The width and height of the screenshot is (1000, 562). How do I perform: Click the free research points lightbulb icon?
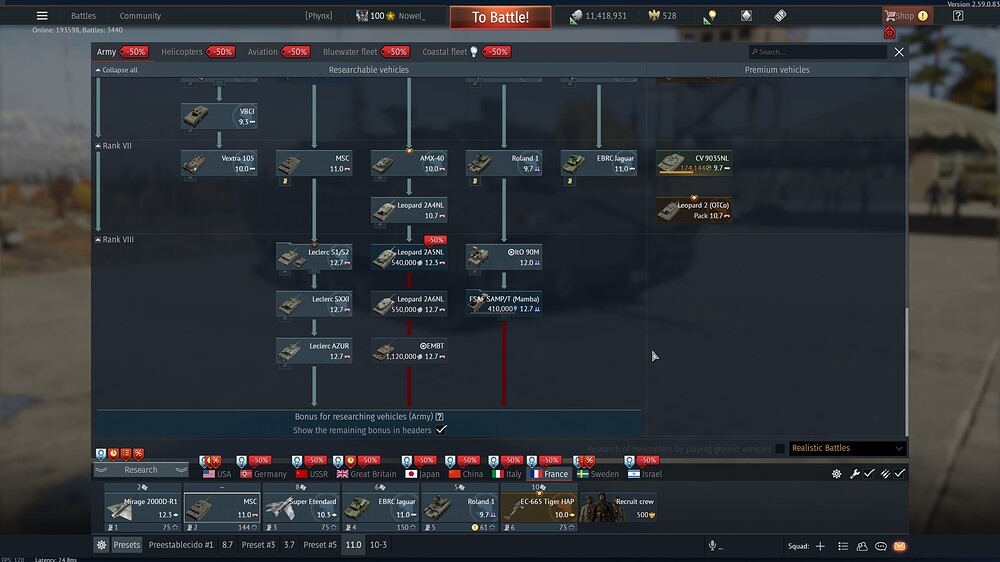pyautogui.click(x=710, y=16)
